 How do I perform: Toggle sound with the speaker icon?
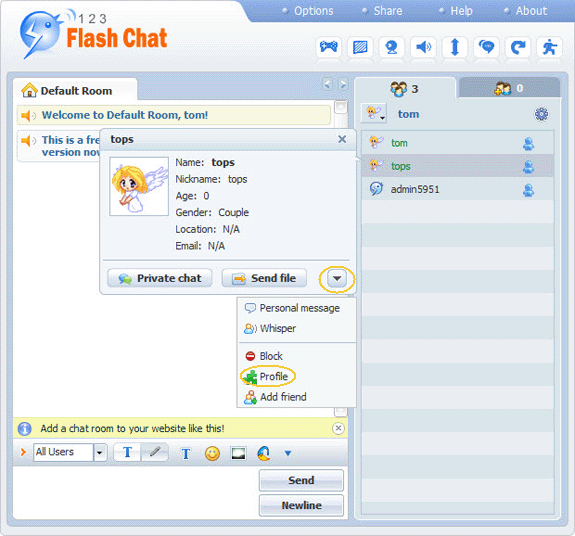point(423,47)
